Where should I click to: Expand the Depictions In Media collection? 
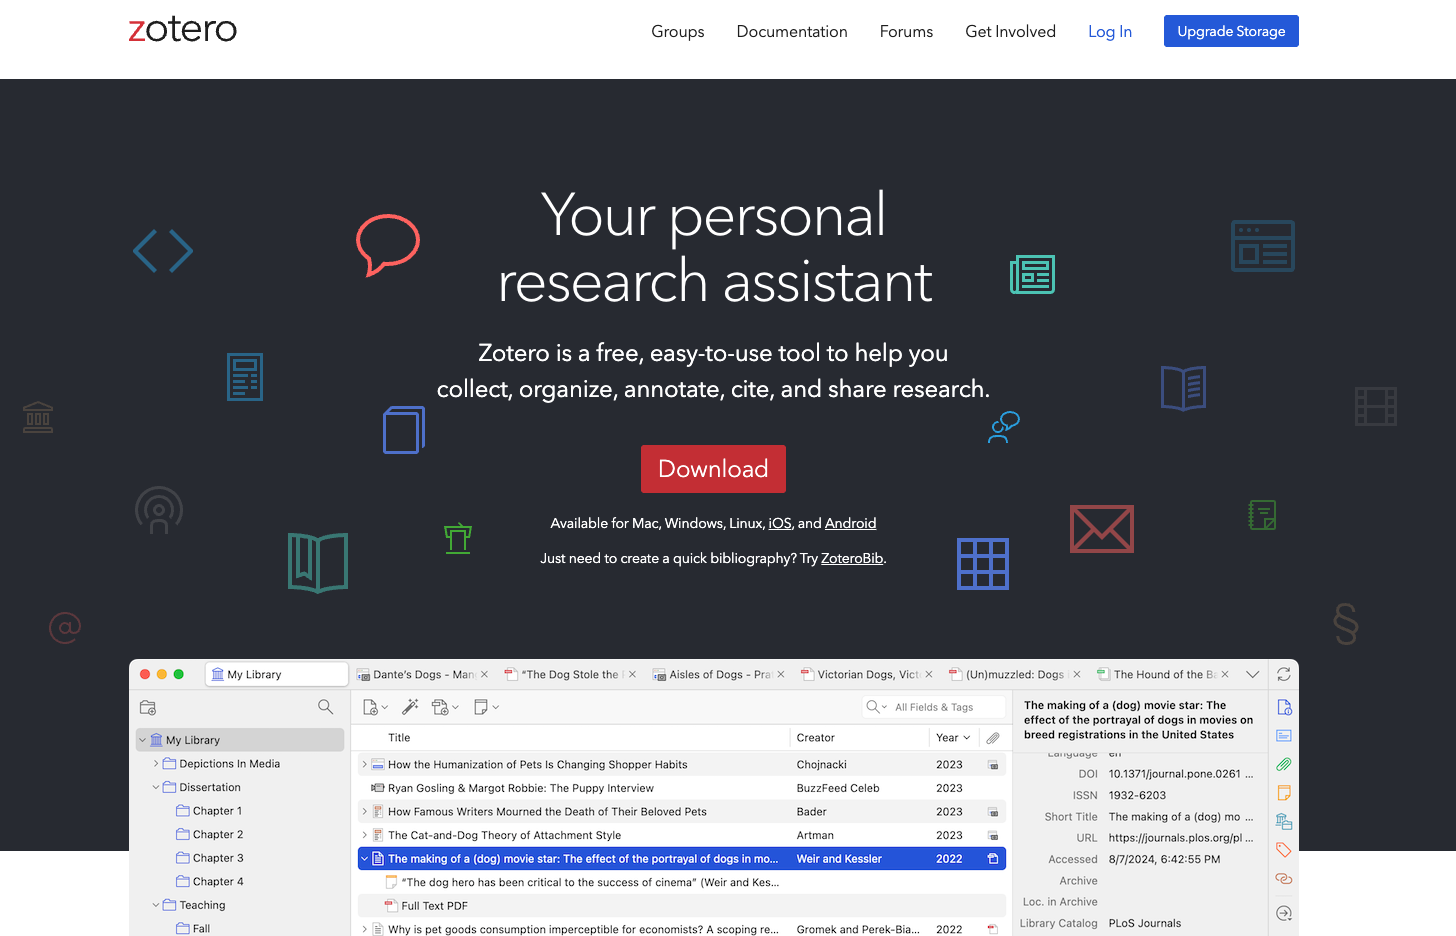tap(156, 764)
